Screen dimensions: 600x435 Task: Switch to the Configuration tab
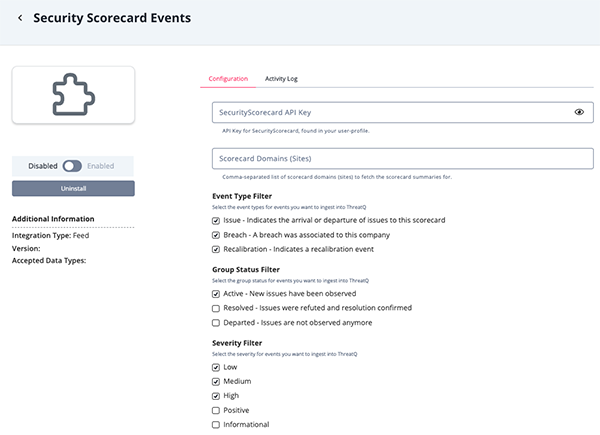(228, 79)
